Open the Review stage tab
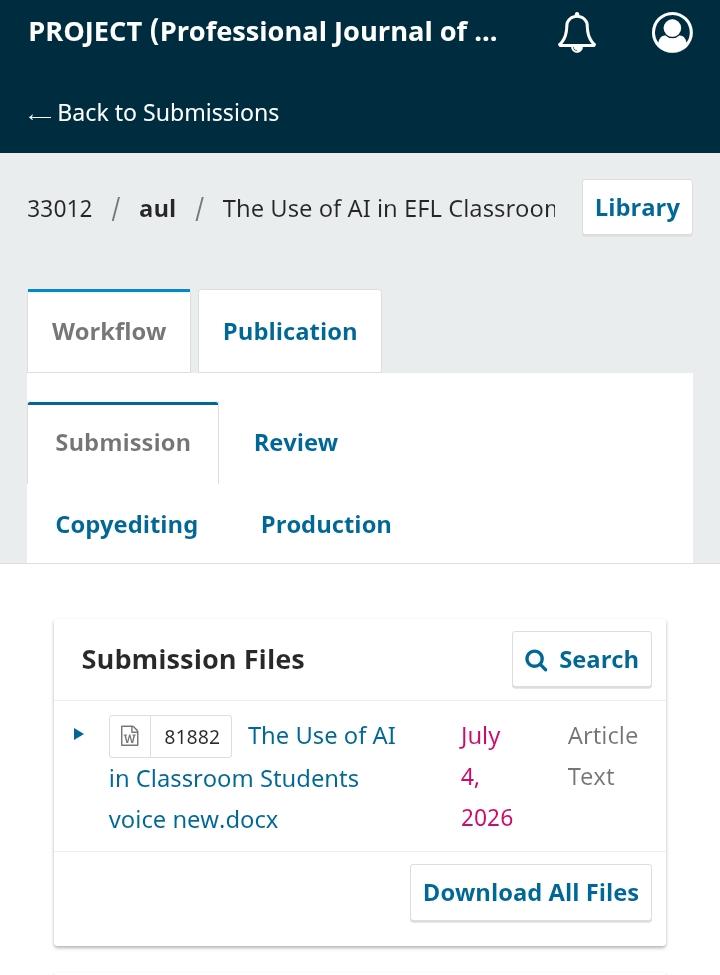Viewport: 720px width, 975px height. pyautogui.click(x=296, y=443)
